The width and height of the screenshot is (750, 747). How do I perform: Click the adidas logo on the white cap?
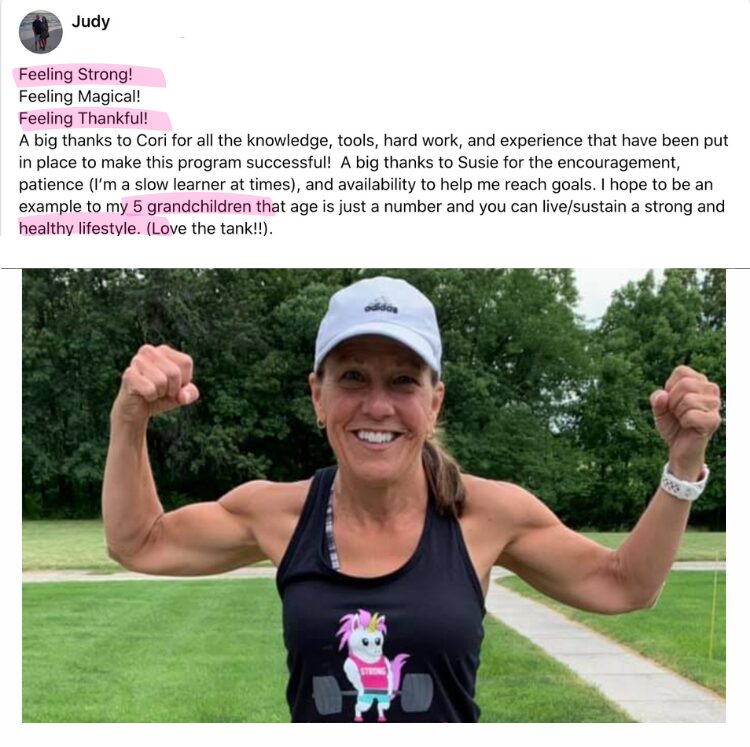pyautogui.click(x=381, y=308)
